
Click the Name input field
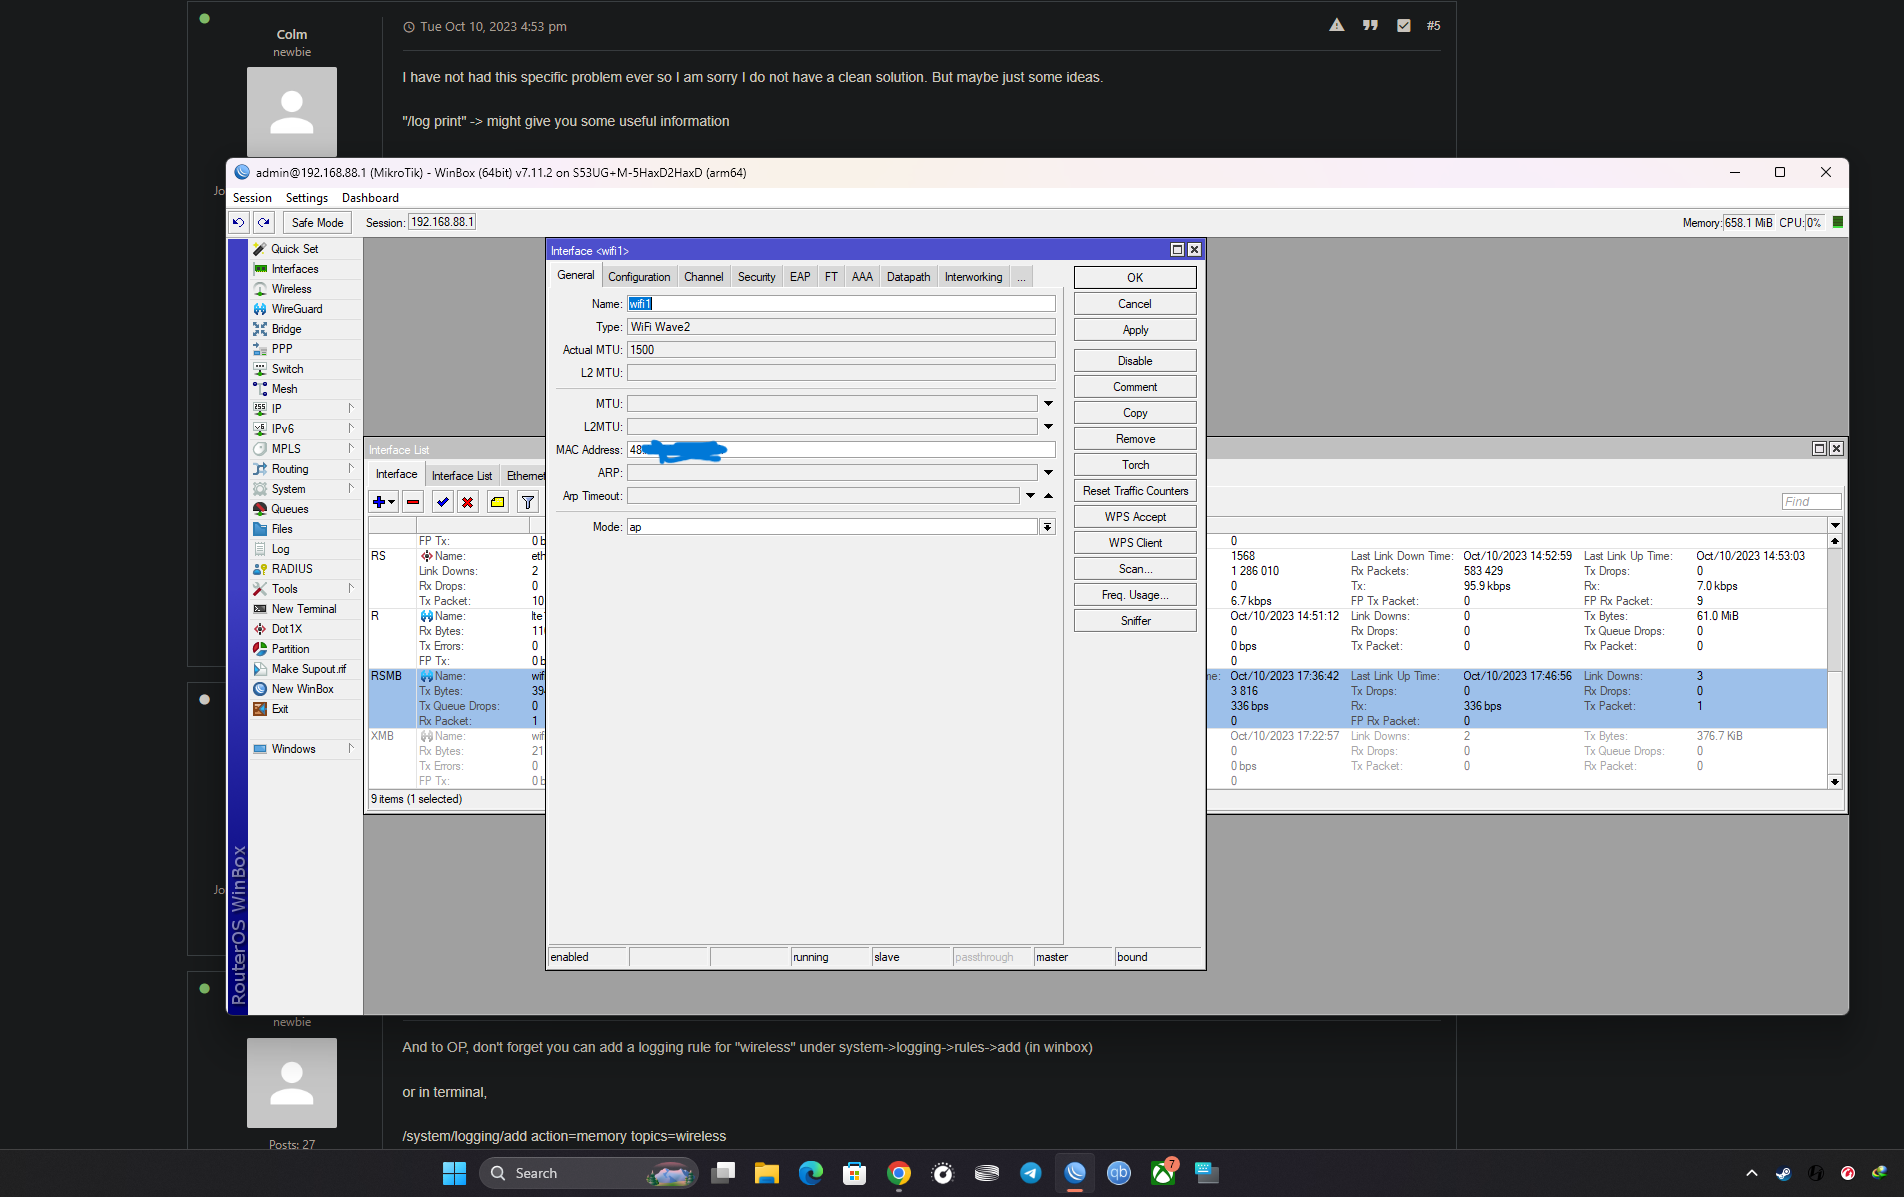click(x=841, y=304)
